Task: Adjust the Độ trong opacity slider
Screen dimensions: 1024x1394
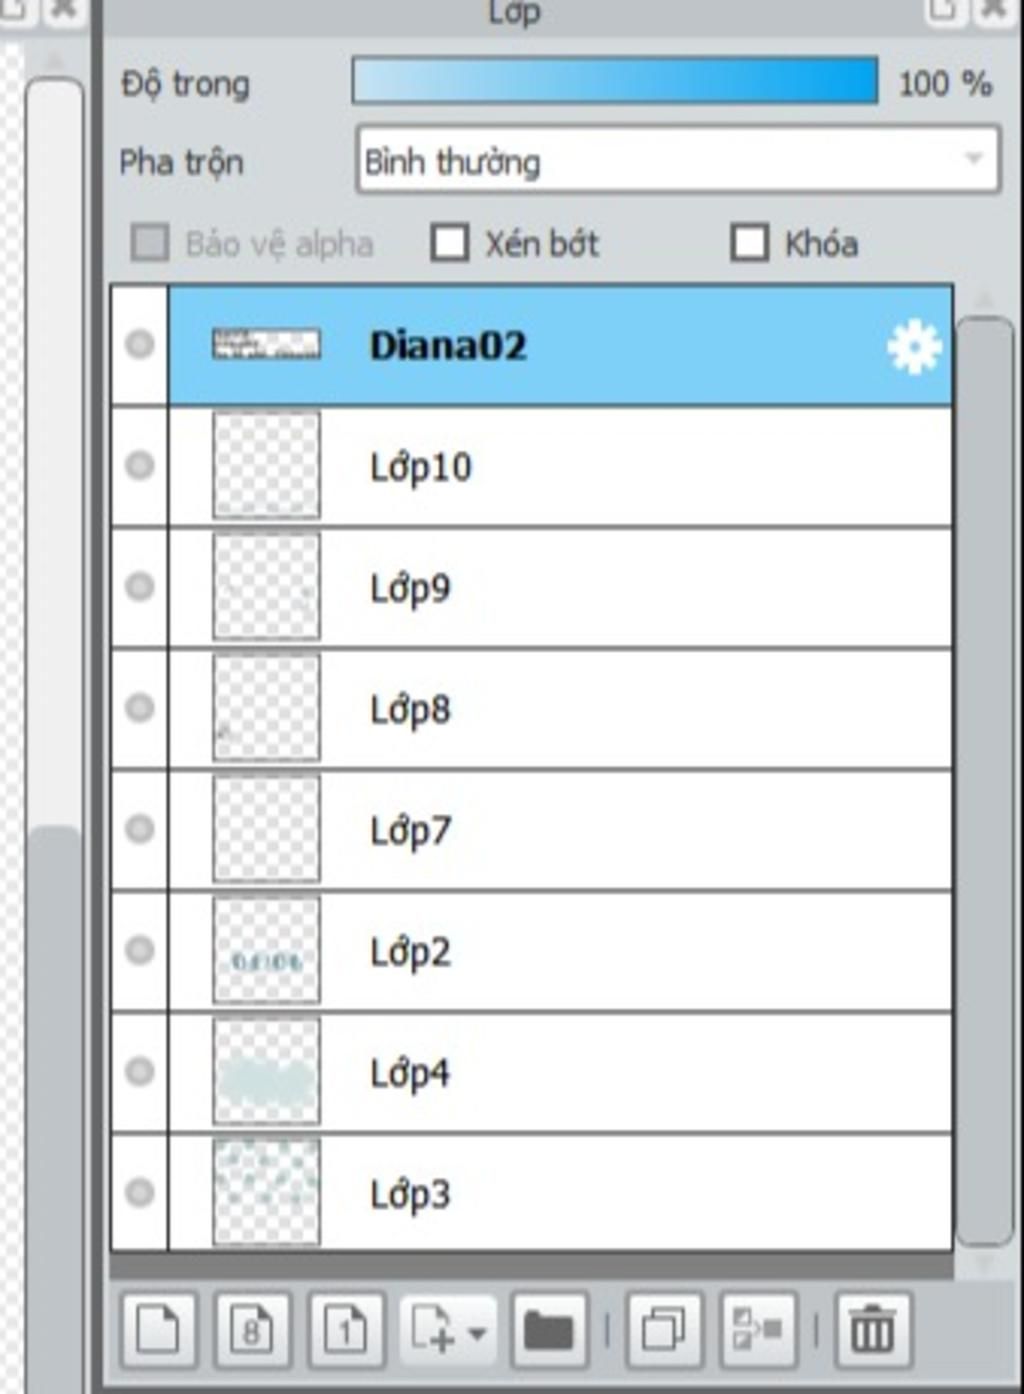Action: 615,81
